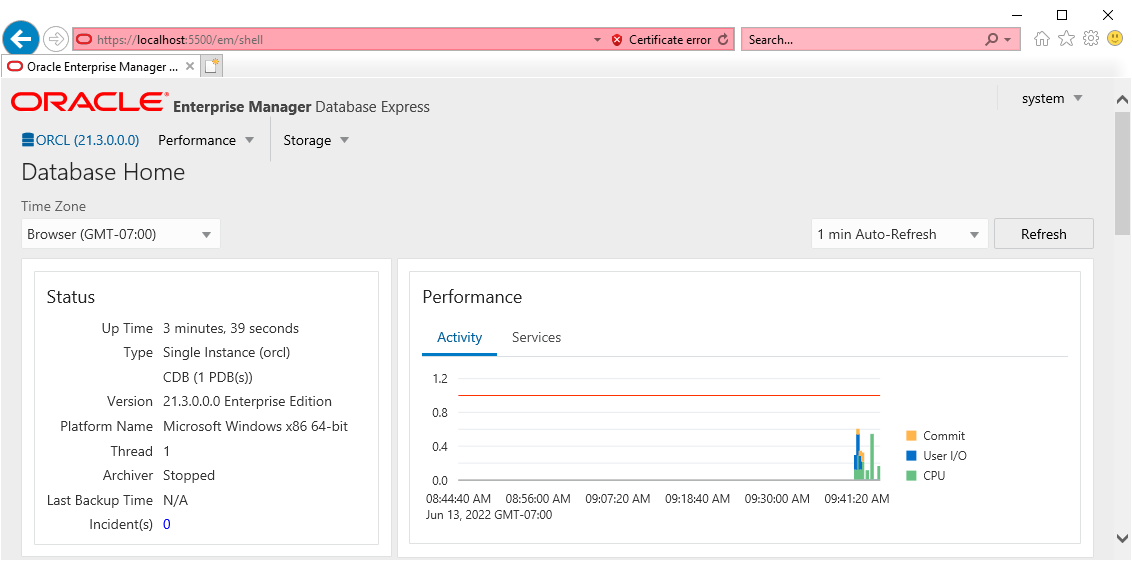Maximize the browser window

pos(1062,14)
